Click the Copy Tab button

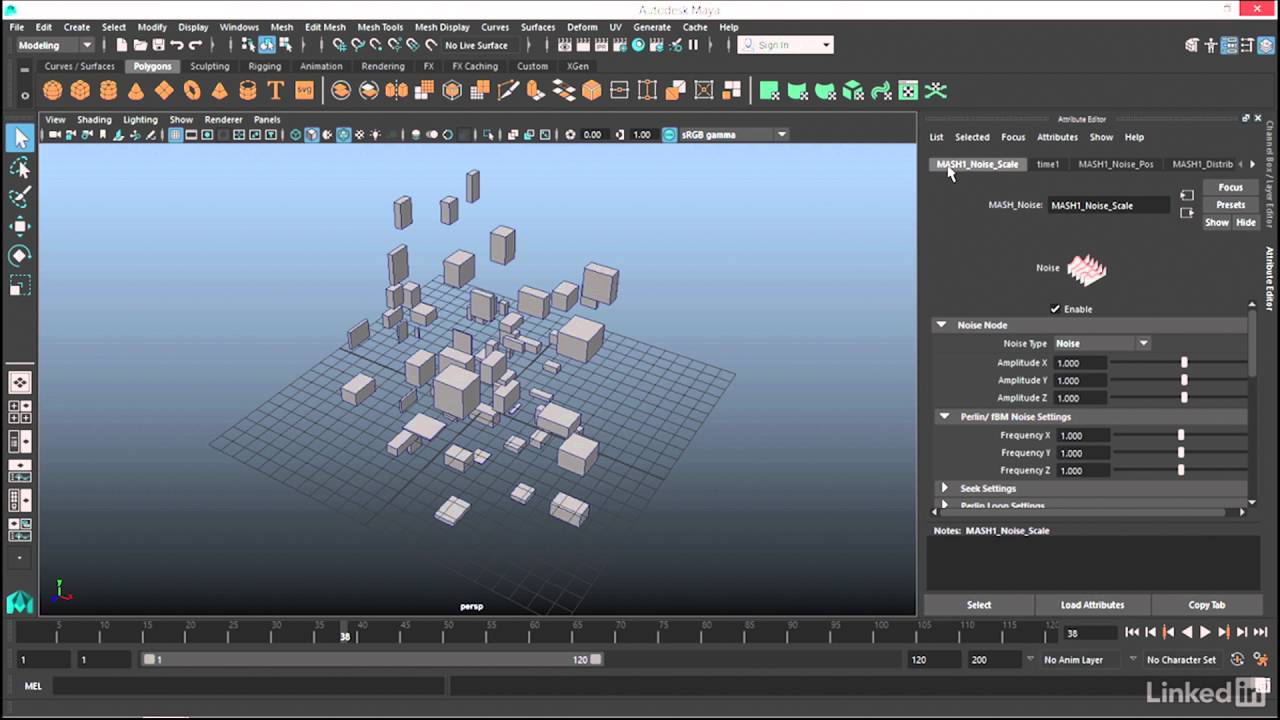point(1206,605)
